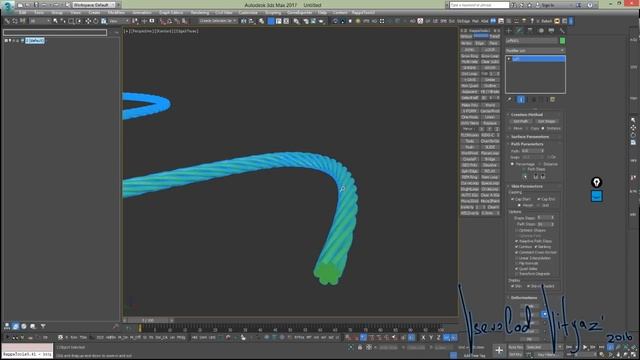
Task: Open the Hierarchy tab in command panel
Action: [x=530, y=31]
